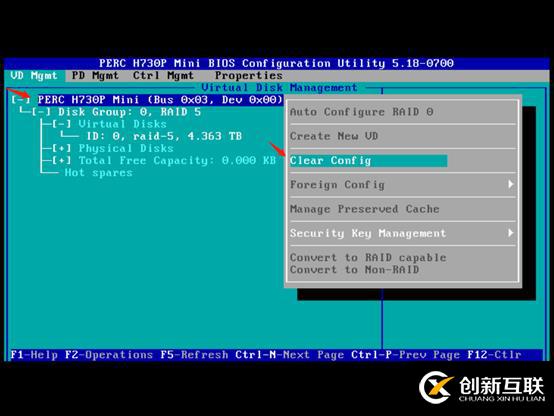Open Security Key Management submenu arrow
This screenshot has width=554, height=416.
[x=510, y=233]
